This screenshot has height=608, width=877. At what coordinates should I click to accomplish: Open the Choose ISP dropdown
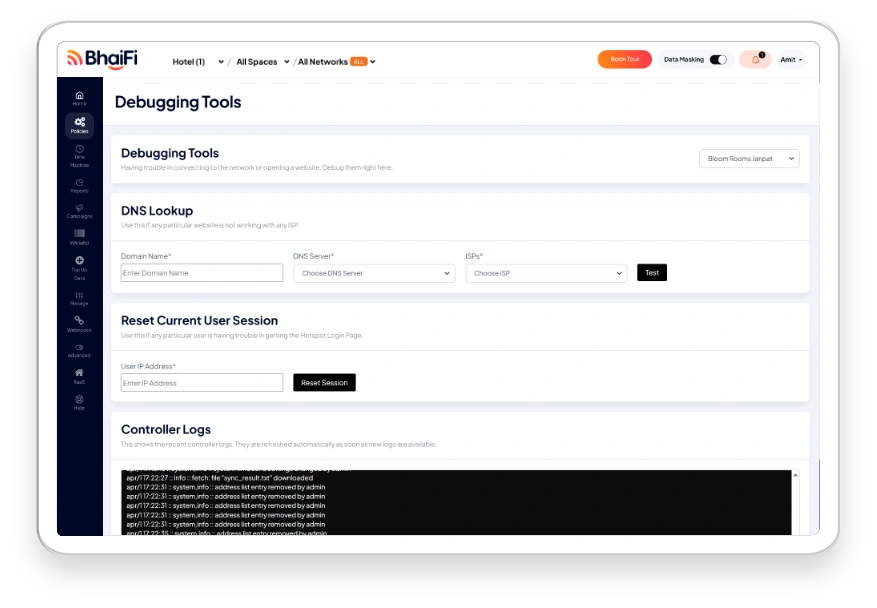546,273
